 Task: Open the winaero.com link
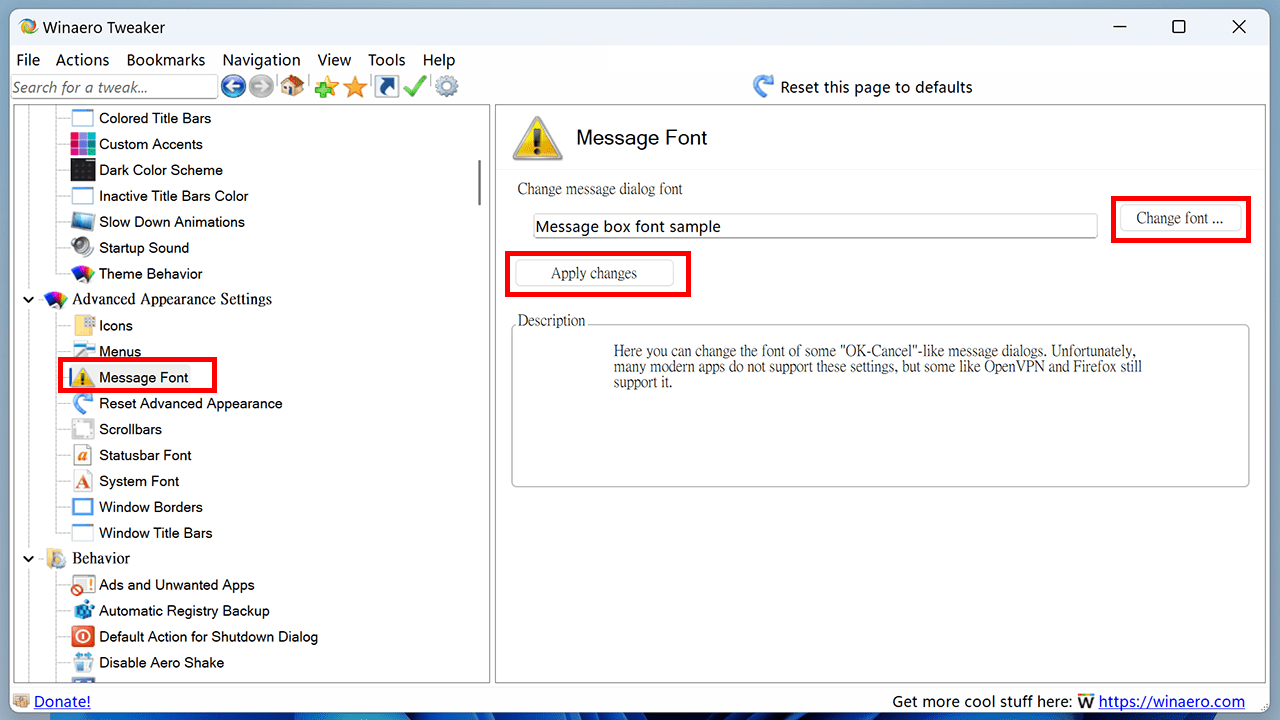point(1171,701)
